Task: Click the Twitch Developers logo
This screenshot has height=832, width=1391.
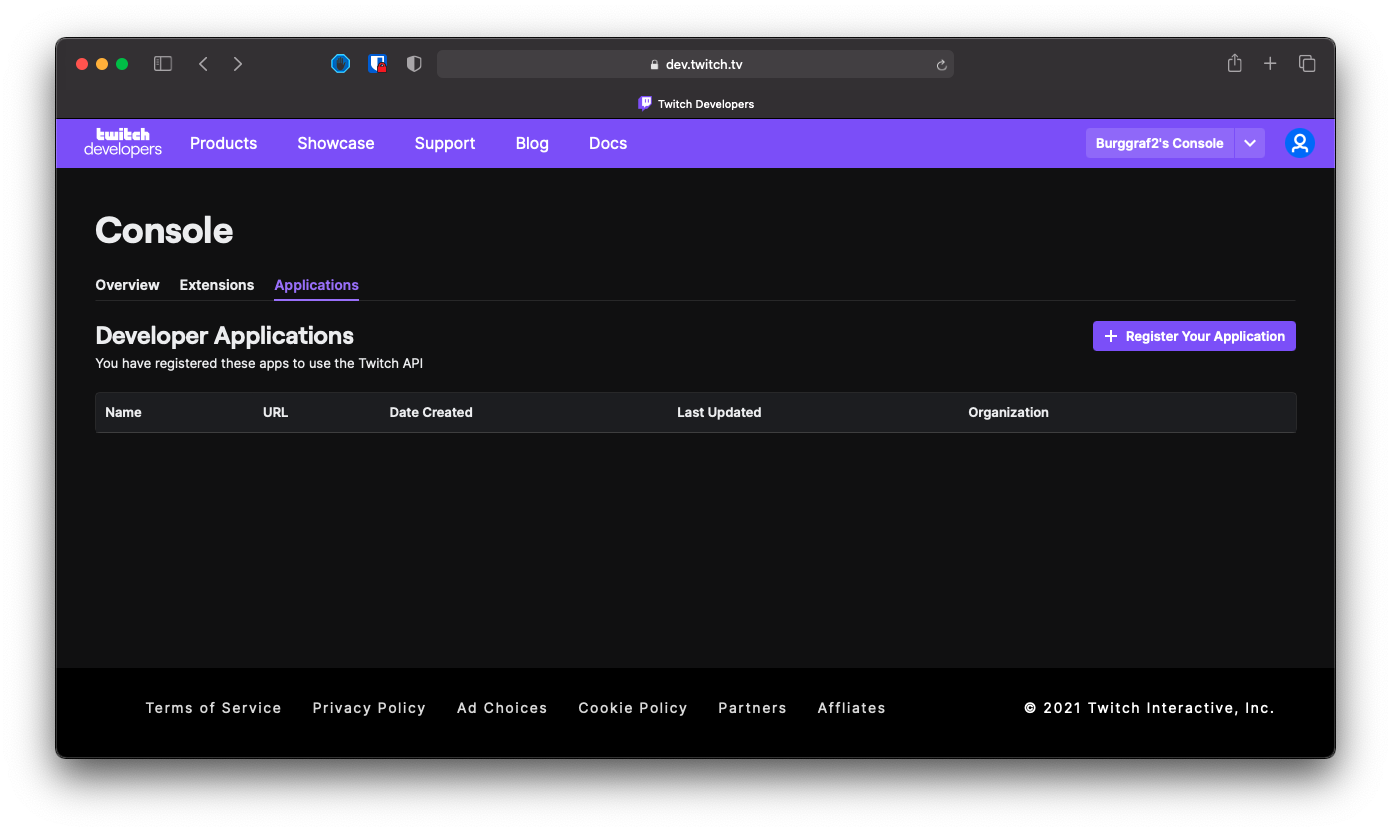Action: click(122, 143)
